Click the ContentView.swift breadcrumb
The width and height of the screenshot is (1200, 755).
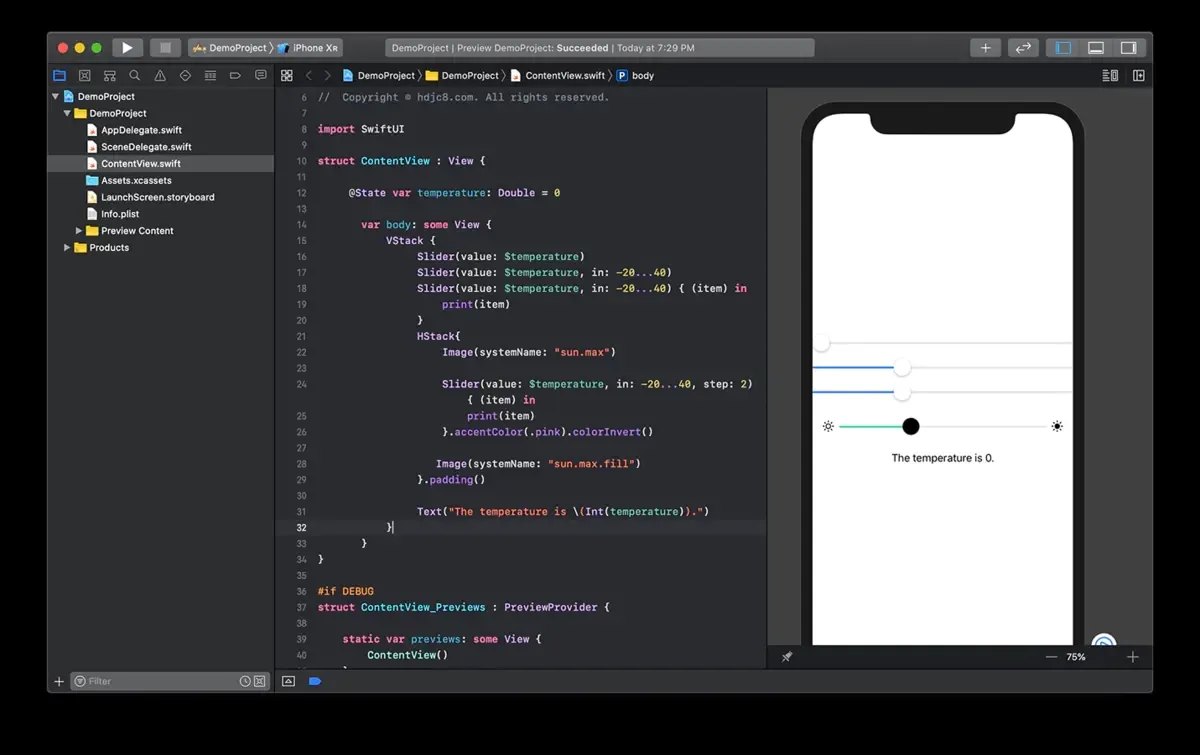[558, 75]
